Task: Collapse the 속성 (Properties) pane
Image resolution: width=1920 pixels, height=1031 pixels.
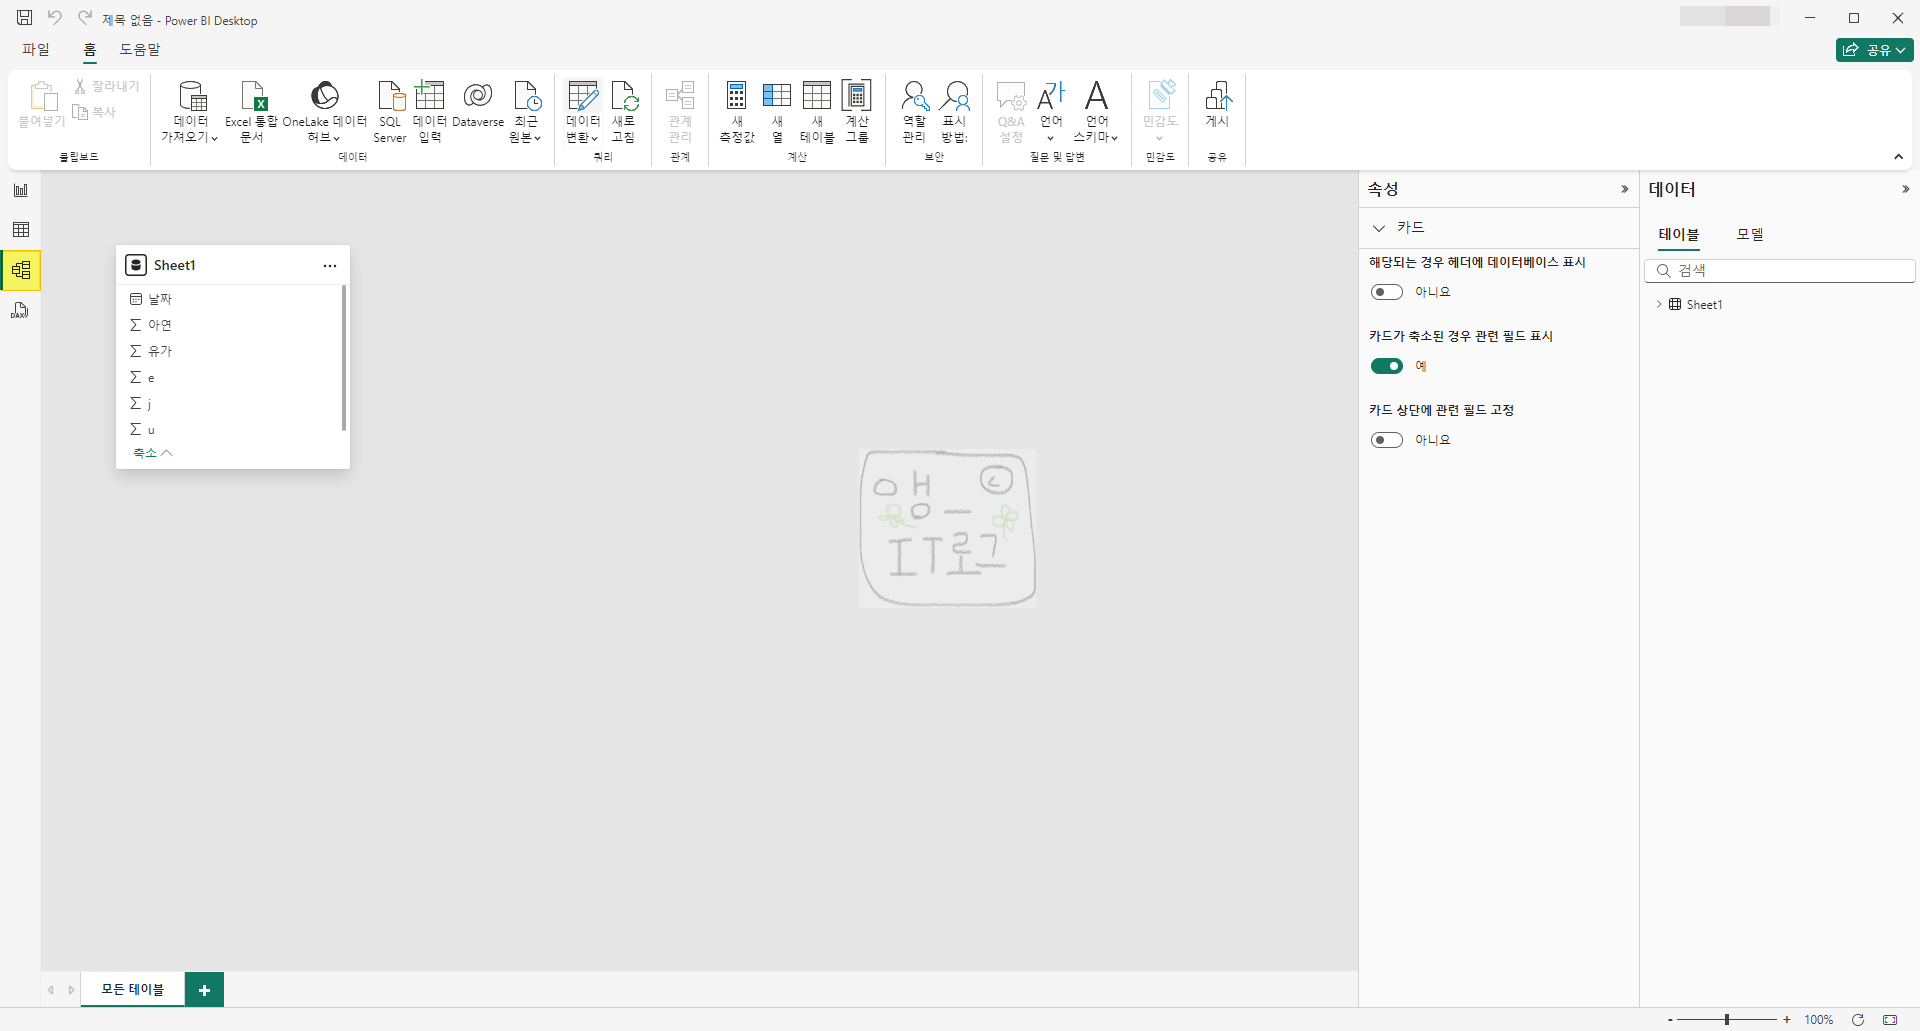Action: (x=1624, y=189)
